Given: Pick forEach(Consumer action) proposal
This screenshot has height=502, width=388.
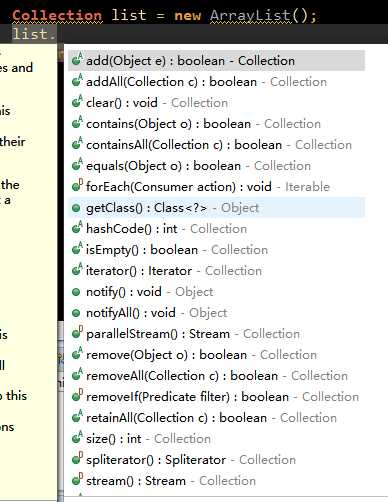Looking at the screenshot, I should [x=216, y=187].
